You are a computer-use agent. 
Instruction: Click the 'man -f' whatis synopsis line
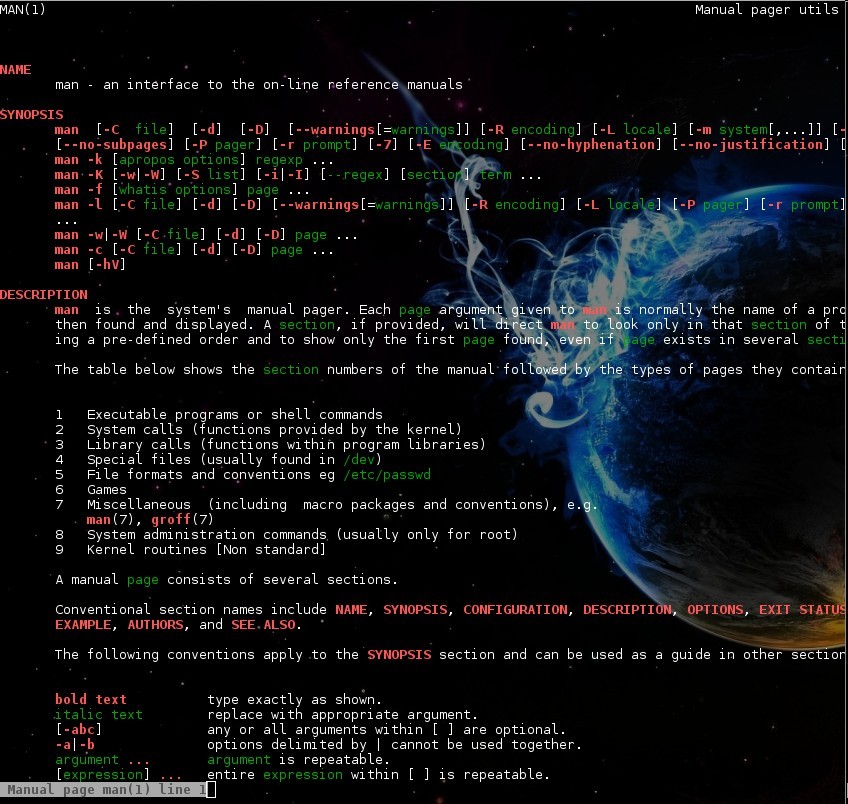click(182, 190)
